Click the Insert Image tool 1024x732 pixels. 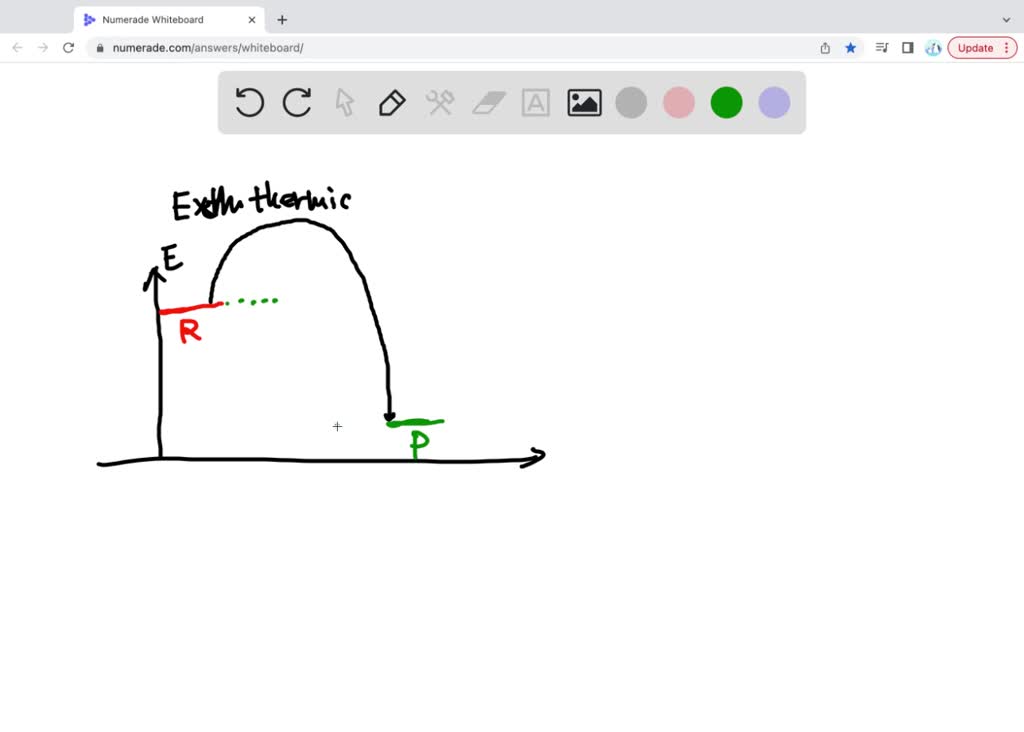[584, 102]
